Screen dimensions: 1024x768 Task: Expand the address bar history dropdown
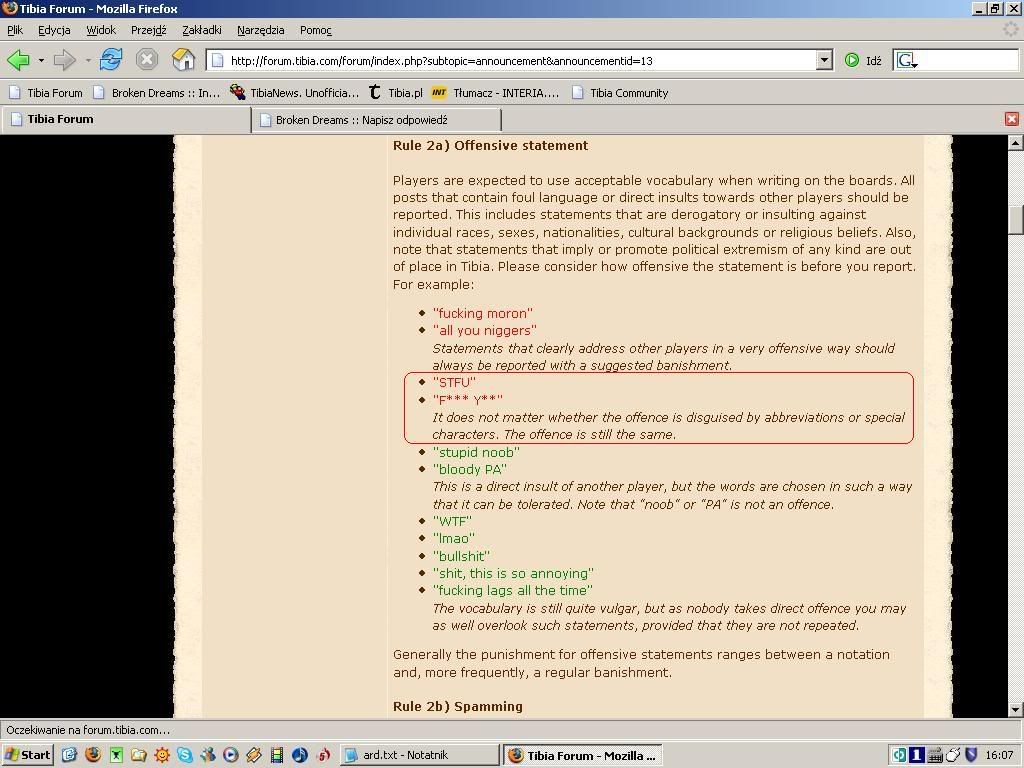[824, 61]
